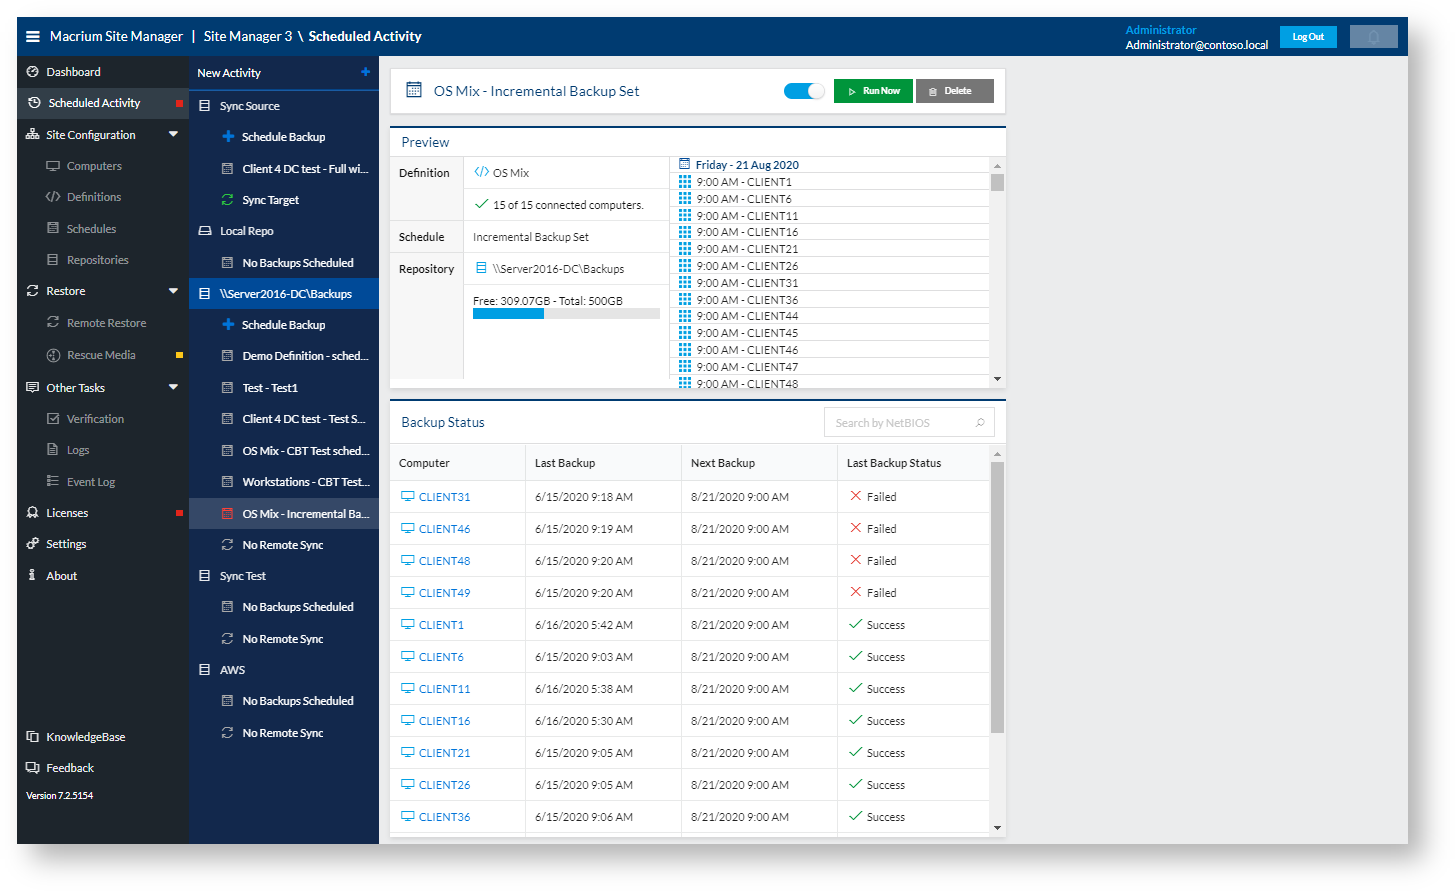Click the preview schedule list scrollbar
The image size is (1456, 892).
pos(997,182)
